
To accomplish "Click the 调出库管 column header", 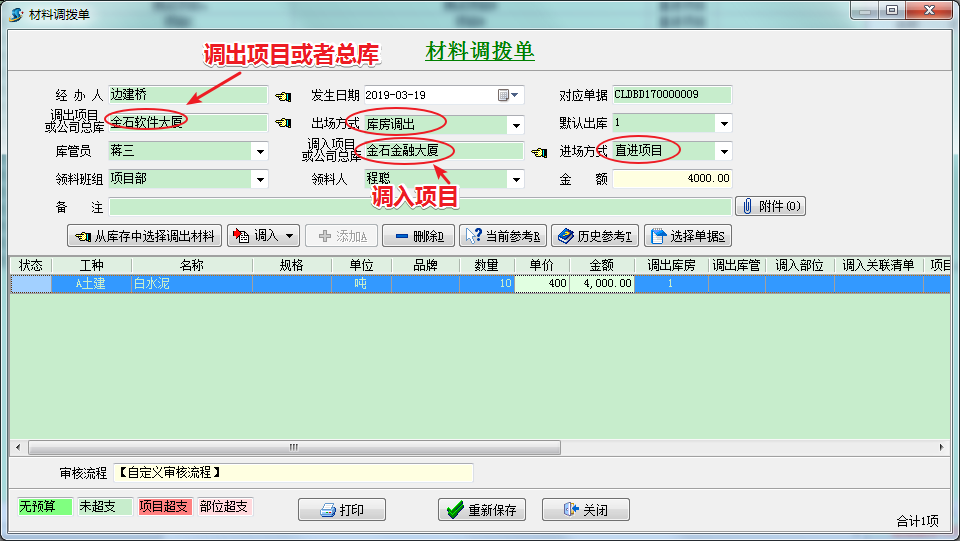I will (737, 265).
